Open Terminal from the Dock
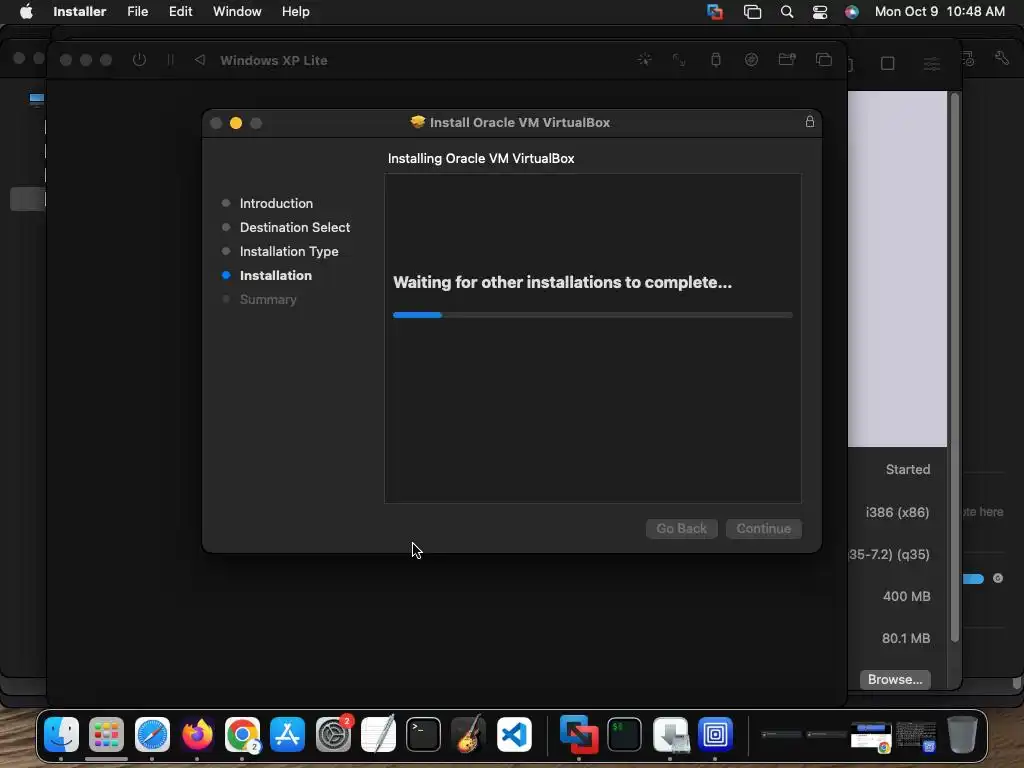 point(423,735)
